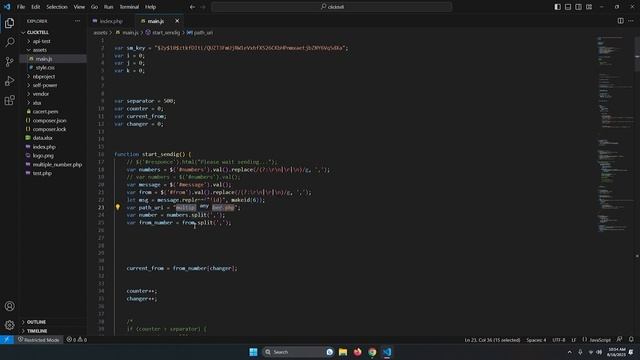This screenshot has width=640, height=360.
Task: Open notifications bell in status bar
Action: 631,340
